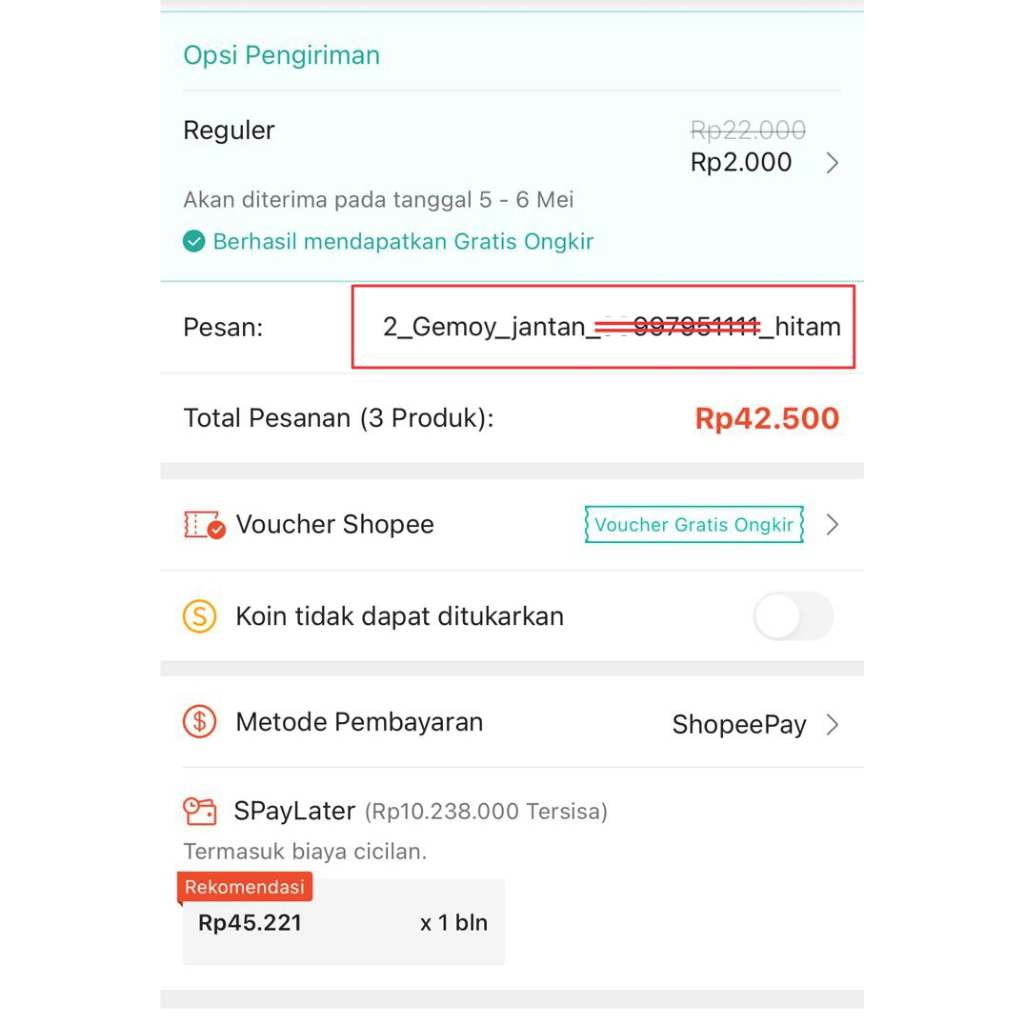Expand payment methods via ShopeePay chevron
This screenshot has height=1024, width=1024.
[832, 725]
